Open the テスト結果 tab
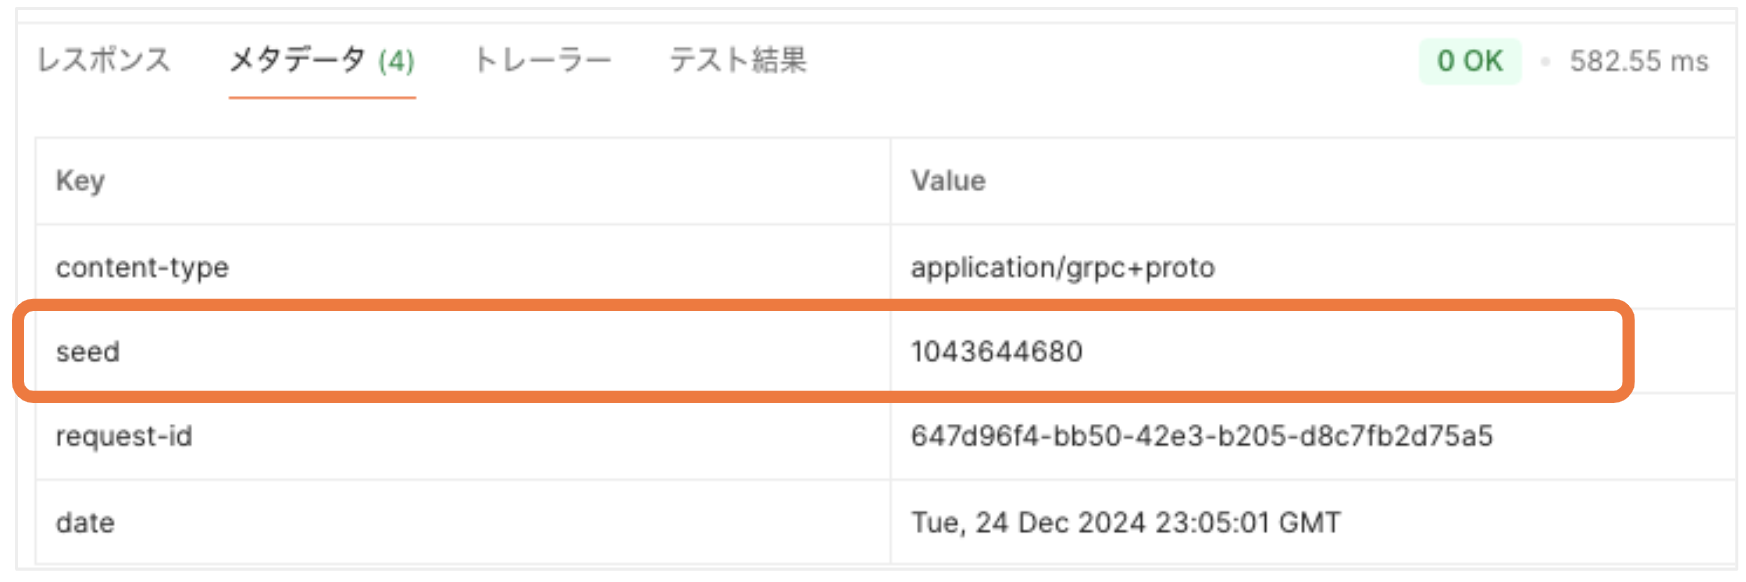 click(x=738, y=61)
